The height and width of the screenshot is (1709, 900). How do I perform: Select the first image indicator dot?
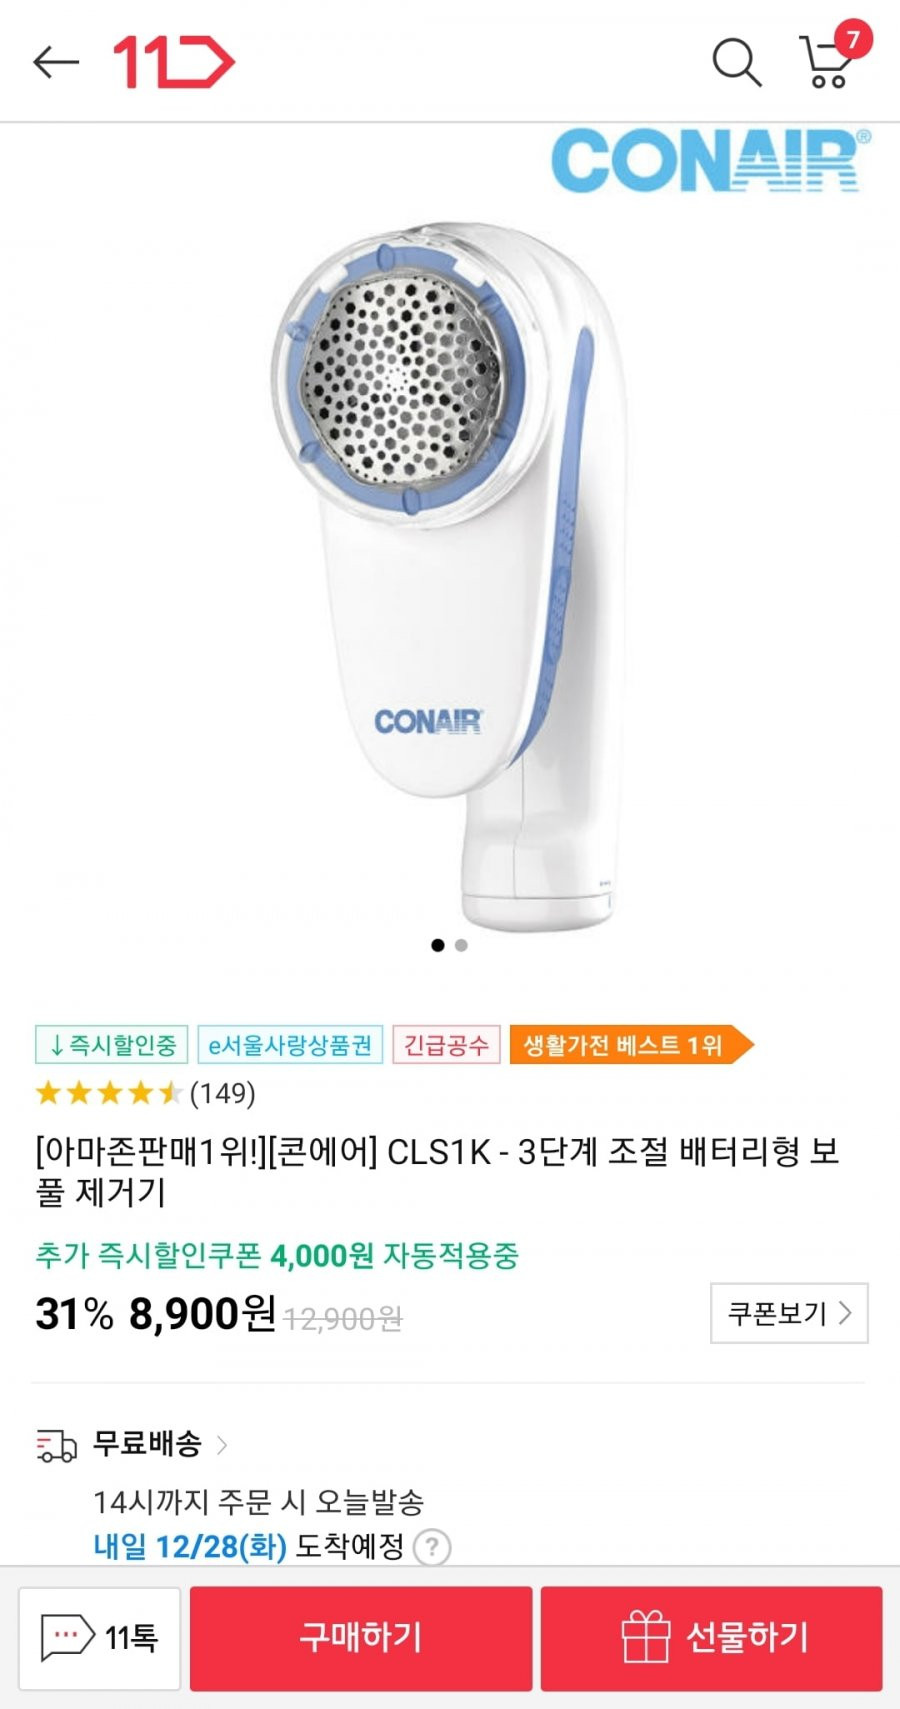click(x=438, y=945)
